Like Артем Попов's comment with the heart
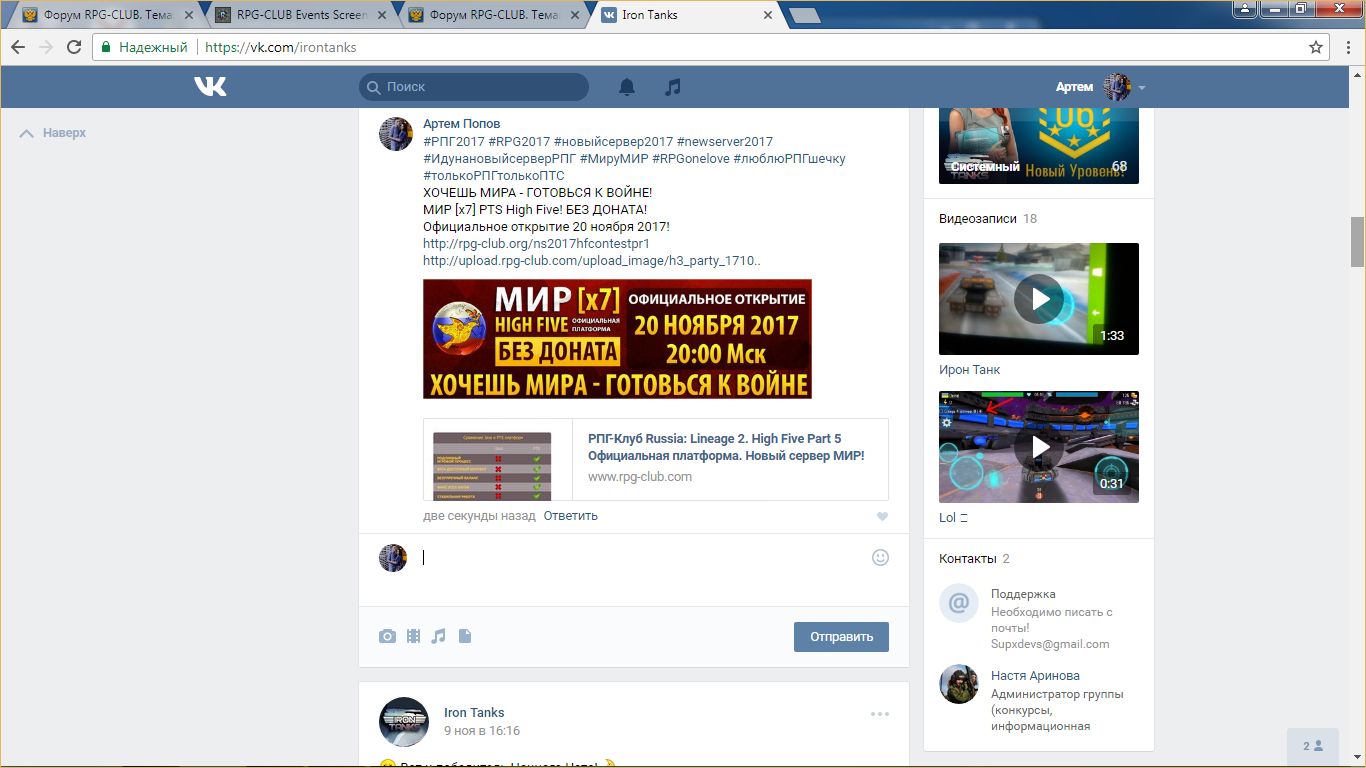 (882, 517)
